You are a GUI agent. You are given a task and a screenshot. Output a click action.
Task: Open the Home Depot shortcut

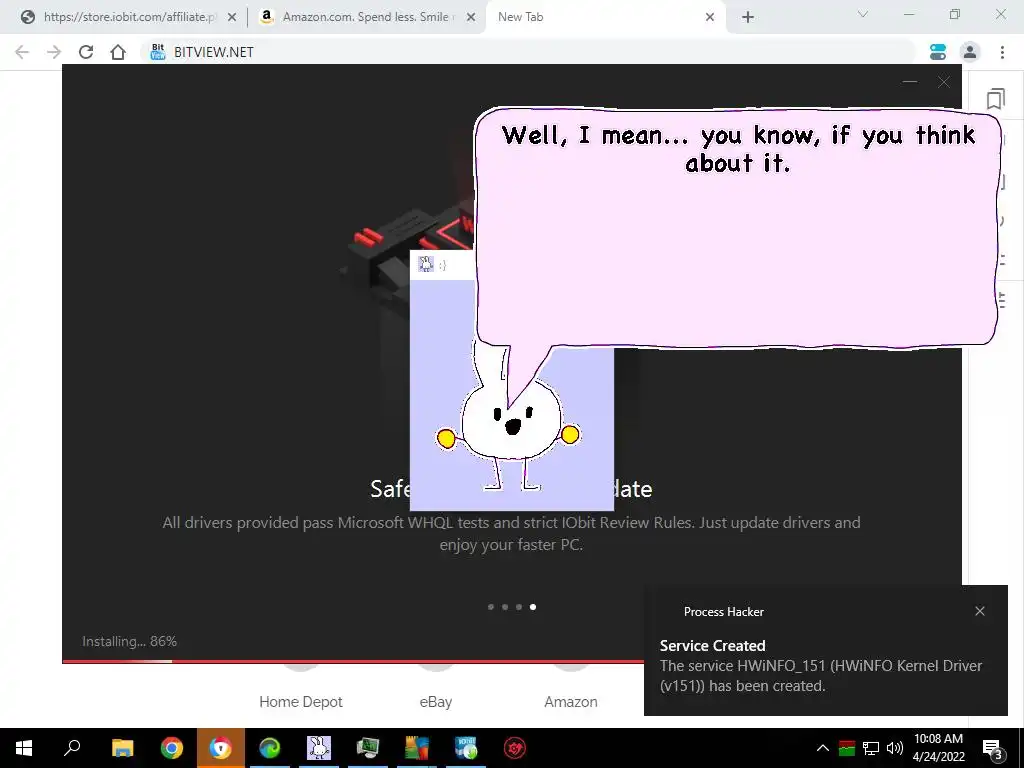[300, 701]
